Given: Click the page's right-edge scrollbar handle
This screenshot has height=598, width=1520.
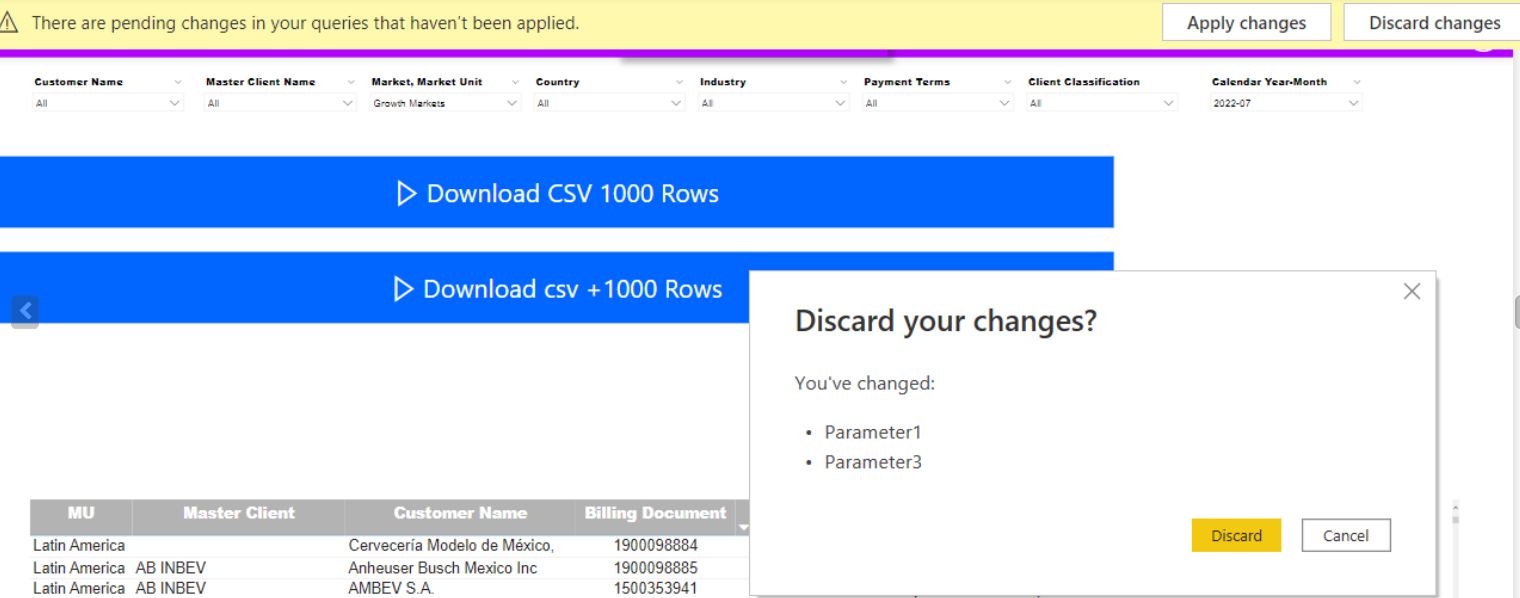Looking at the screenshot, I should (1516, 313).
